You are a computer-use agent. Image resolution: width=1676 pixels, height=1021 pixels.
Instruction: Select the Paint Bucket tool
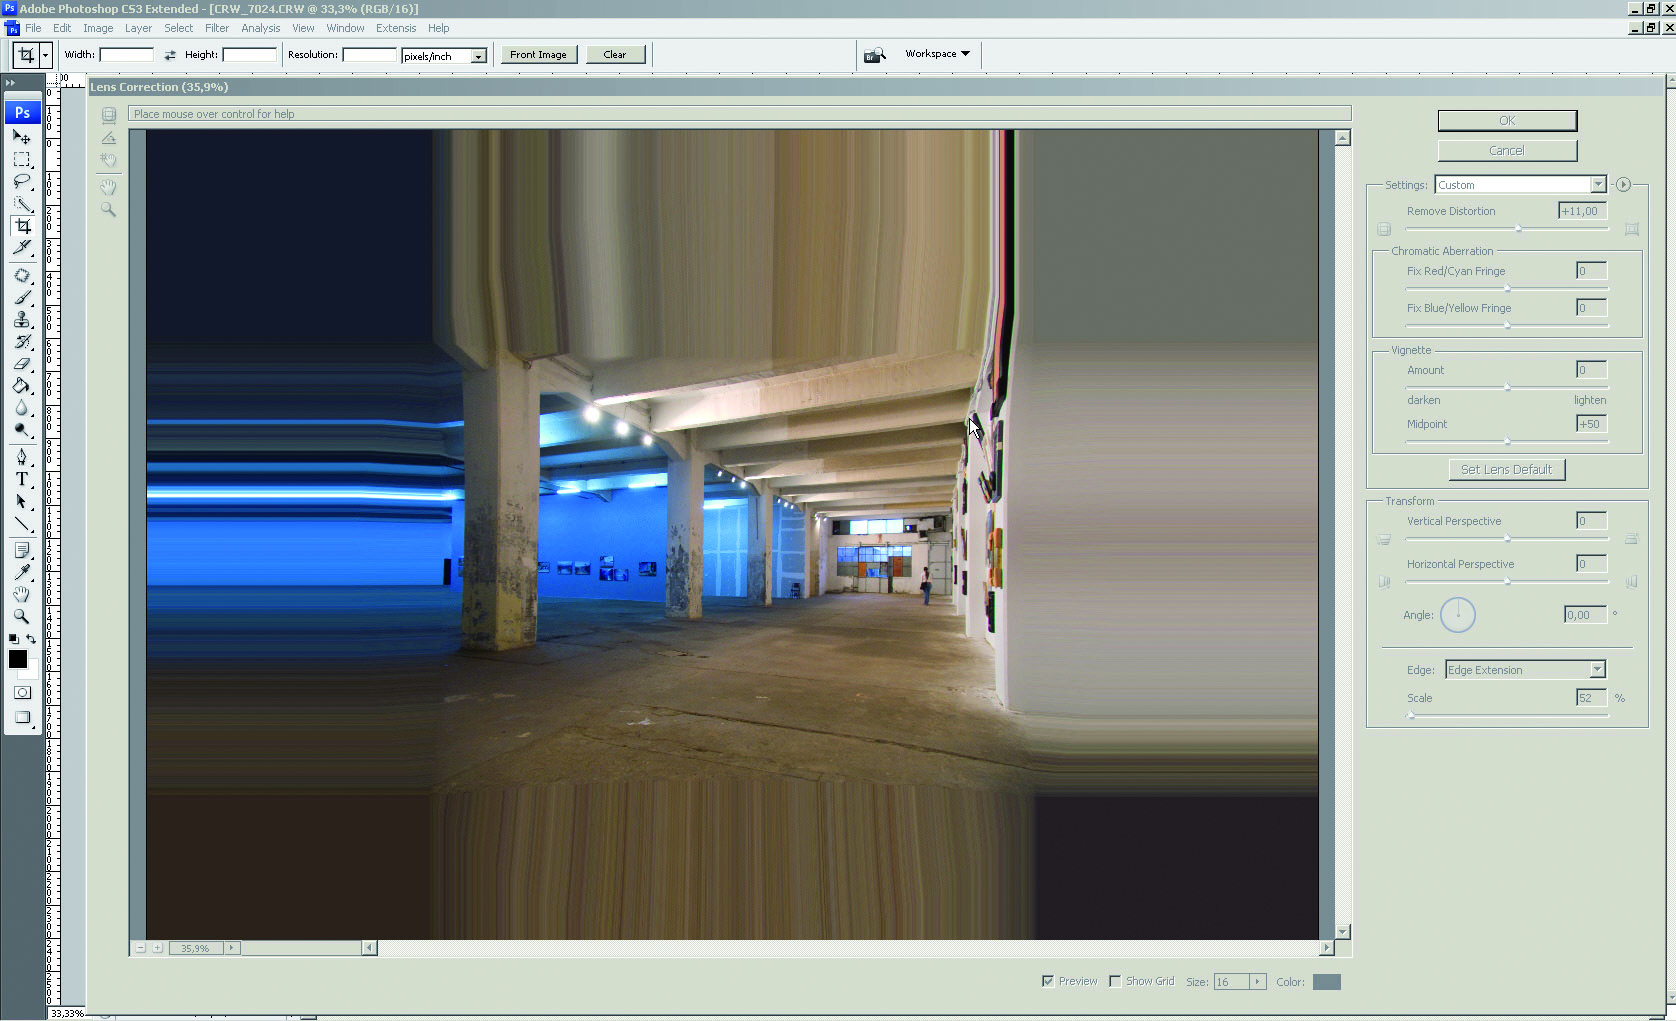(x=22, y=386)
